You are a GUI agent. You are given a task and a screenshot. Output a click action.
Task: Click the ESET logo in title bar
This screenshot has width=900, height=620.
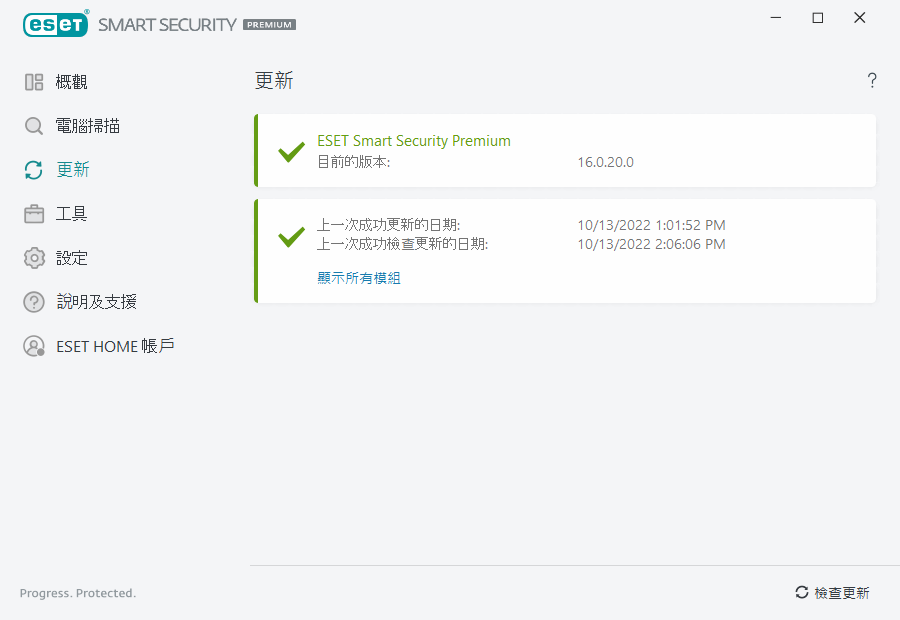tap(55, 24)
